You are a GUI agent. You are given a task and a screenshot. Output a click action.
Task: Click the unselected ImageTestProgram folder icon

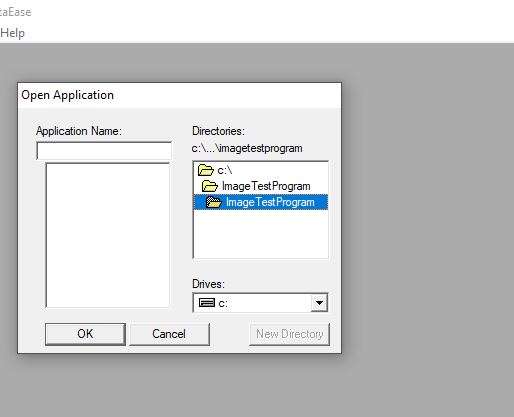(x=210, y=186)
